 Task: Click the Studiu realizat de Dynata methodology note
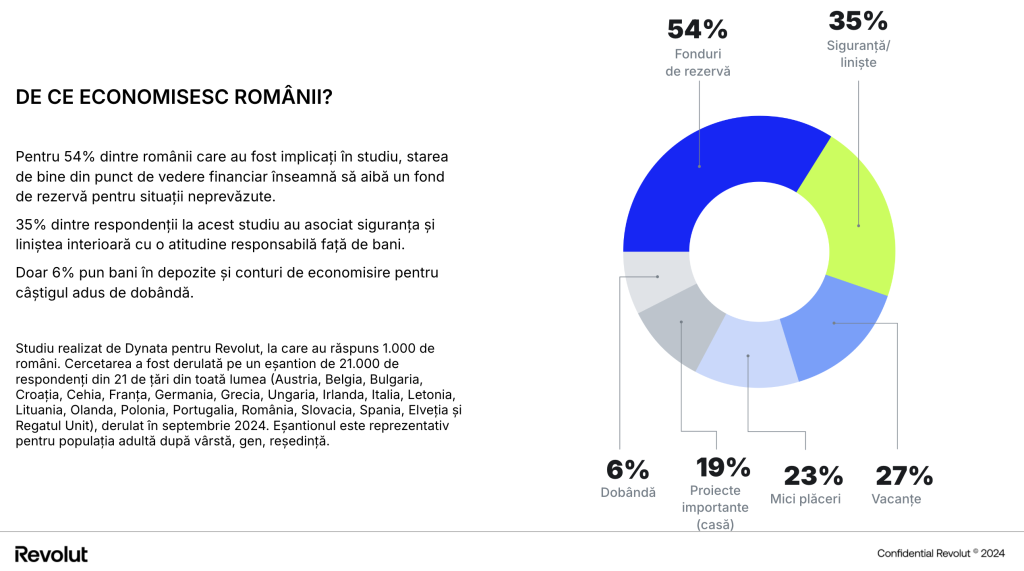(238, 395)
